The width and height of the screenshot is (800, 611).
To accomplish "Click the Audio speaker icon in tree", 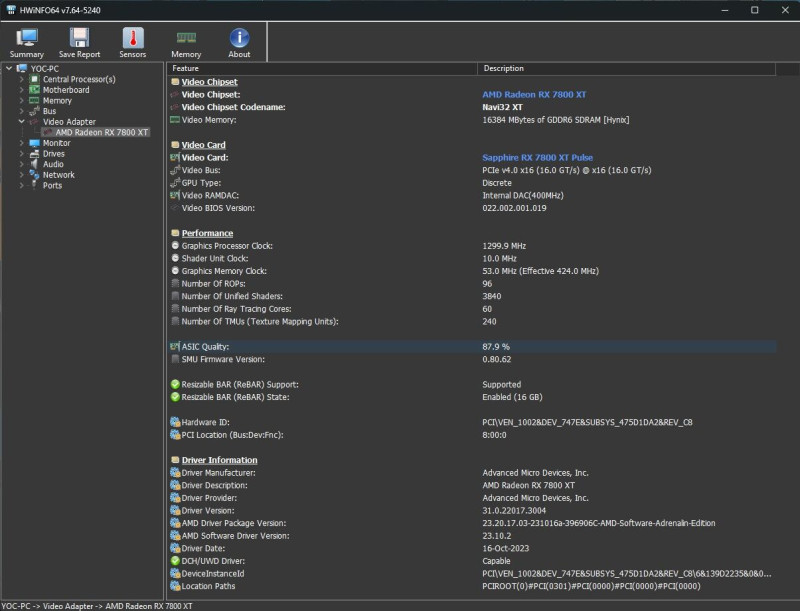I will click(x=34, y=164).
